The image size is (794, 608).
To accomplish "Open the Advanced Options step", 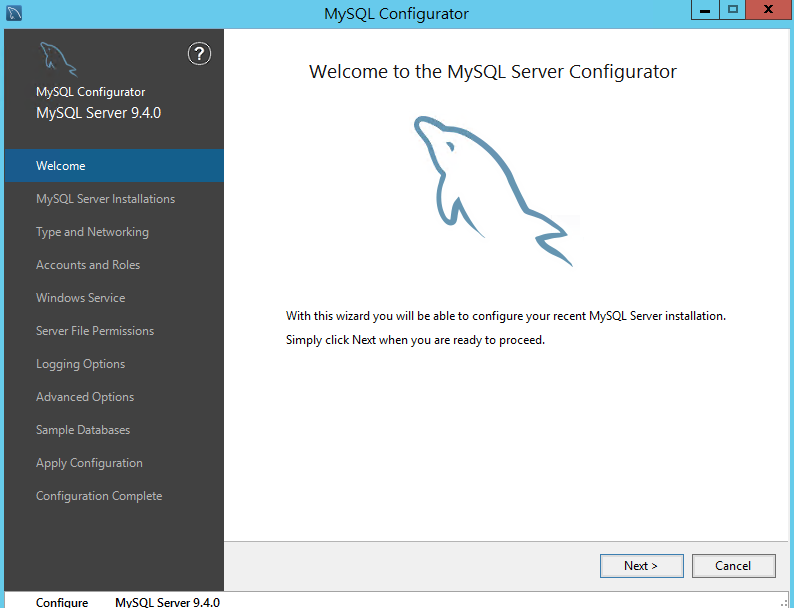I will point(85,397).
